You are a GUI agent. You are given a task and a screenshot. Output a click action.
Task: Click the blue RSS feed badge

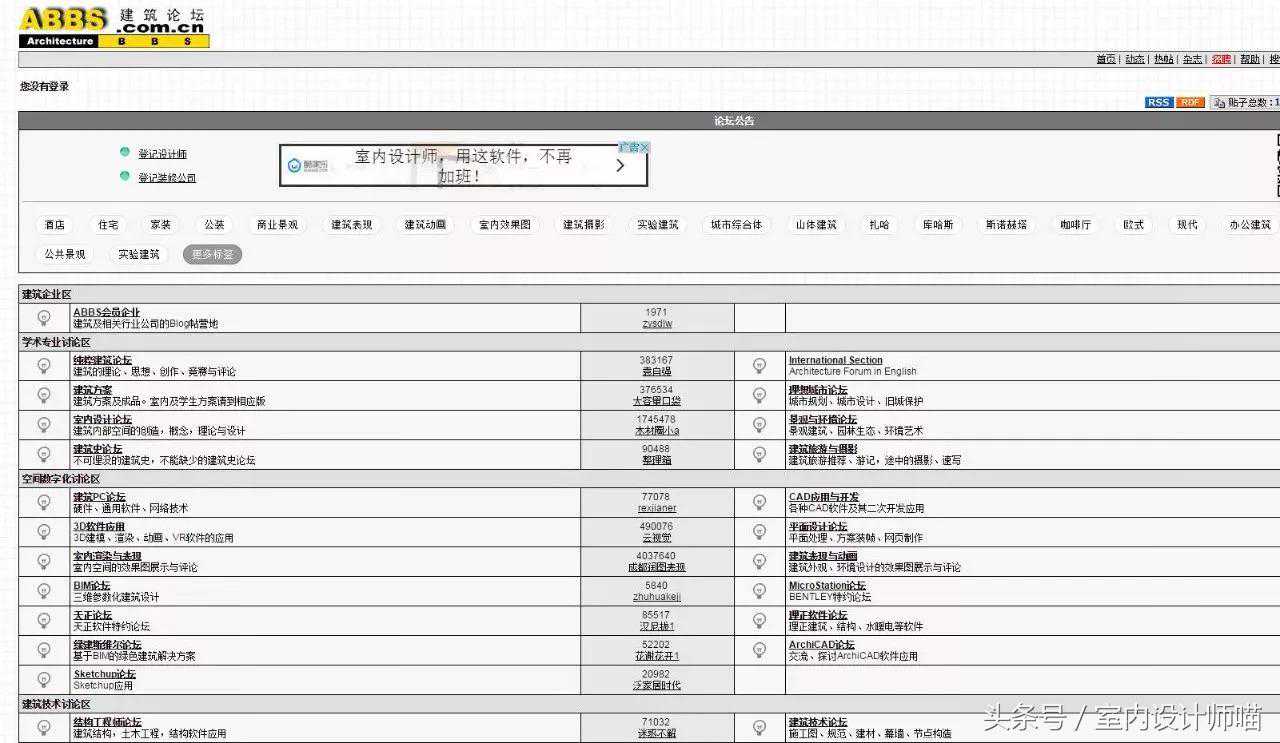[1158, 102]
